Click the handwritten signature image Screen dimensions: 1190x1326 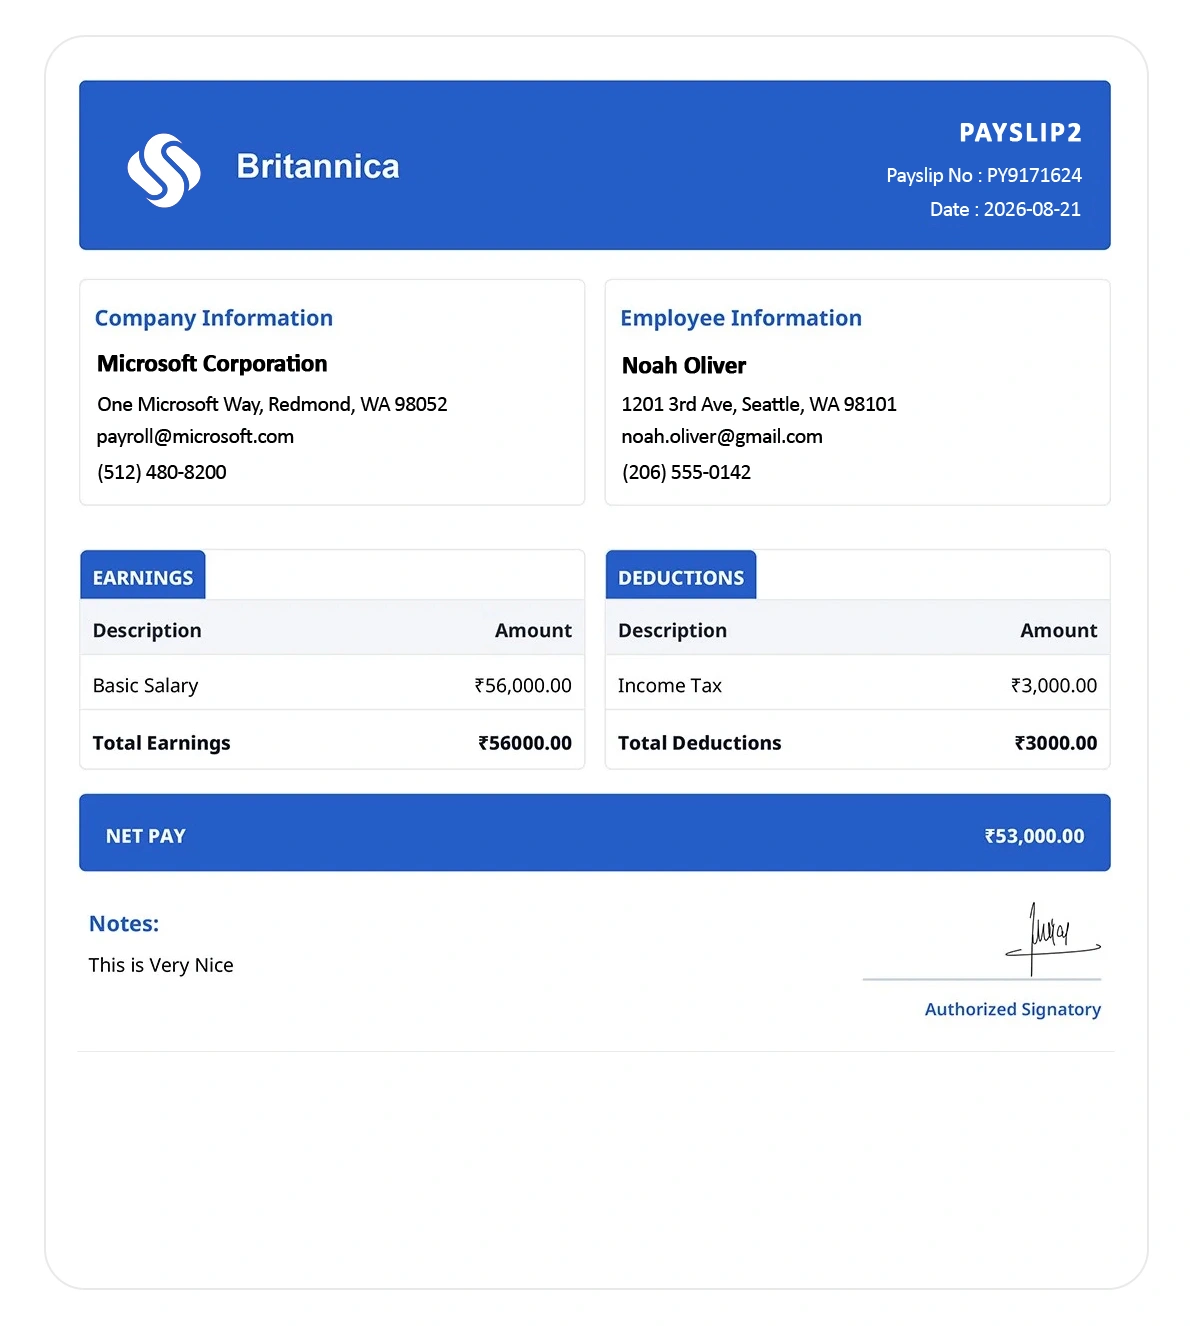click(1052, 938)
